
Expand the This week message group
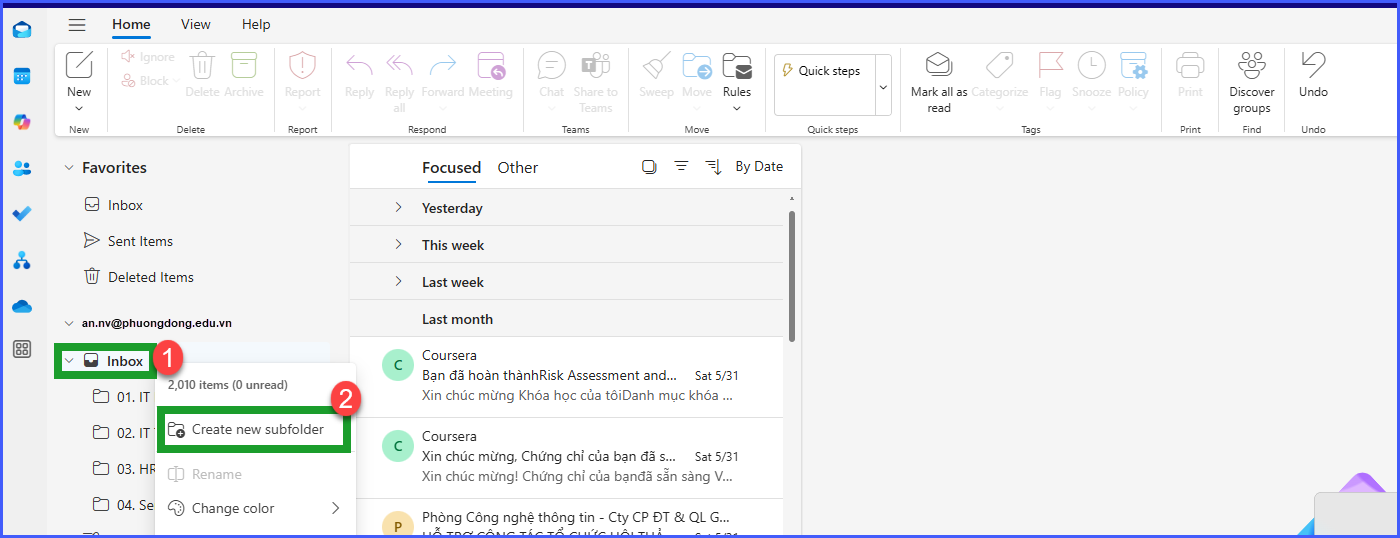click(398, 245)
